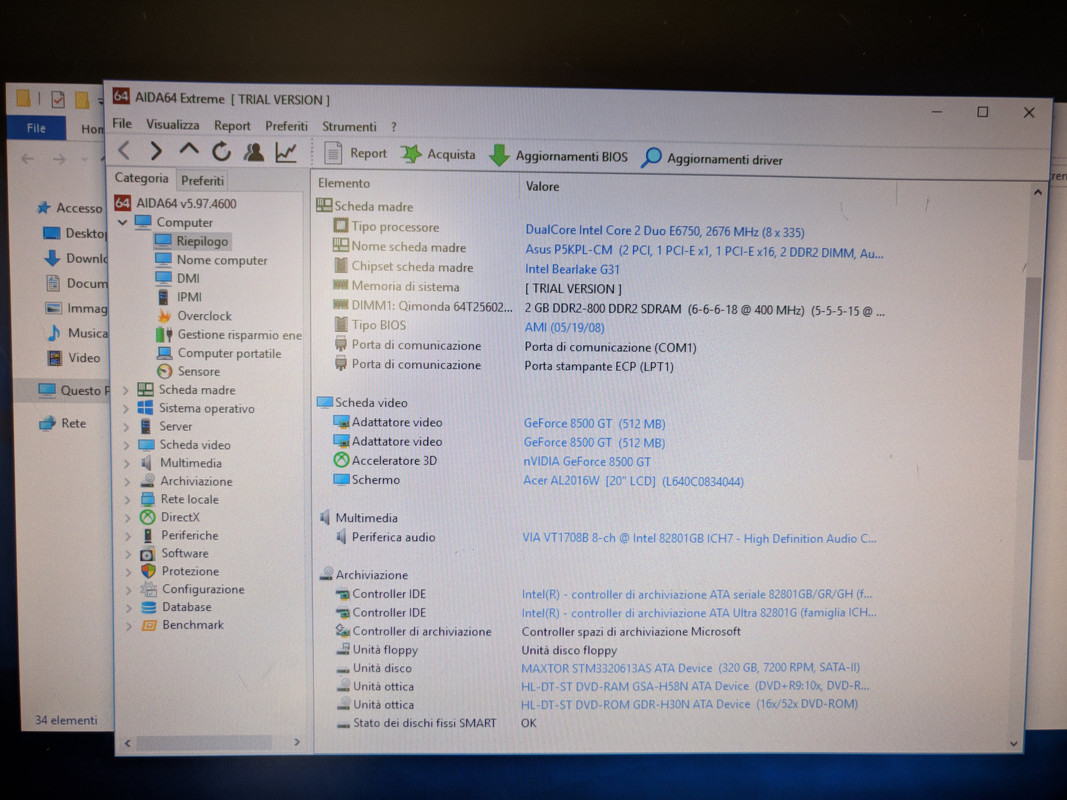
Task: Refresh the AIDA64 page
Action: 221,151
